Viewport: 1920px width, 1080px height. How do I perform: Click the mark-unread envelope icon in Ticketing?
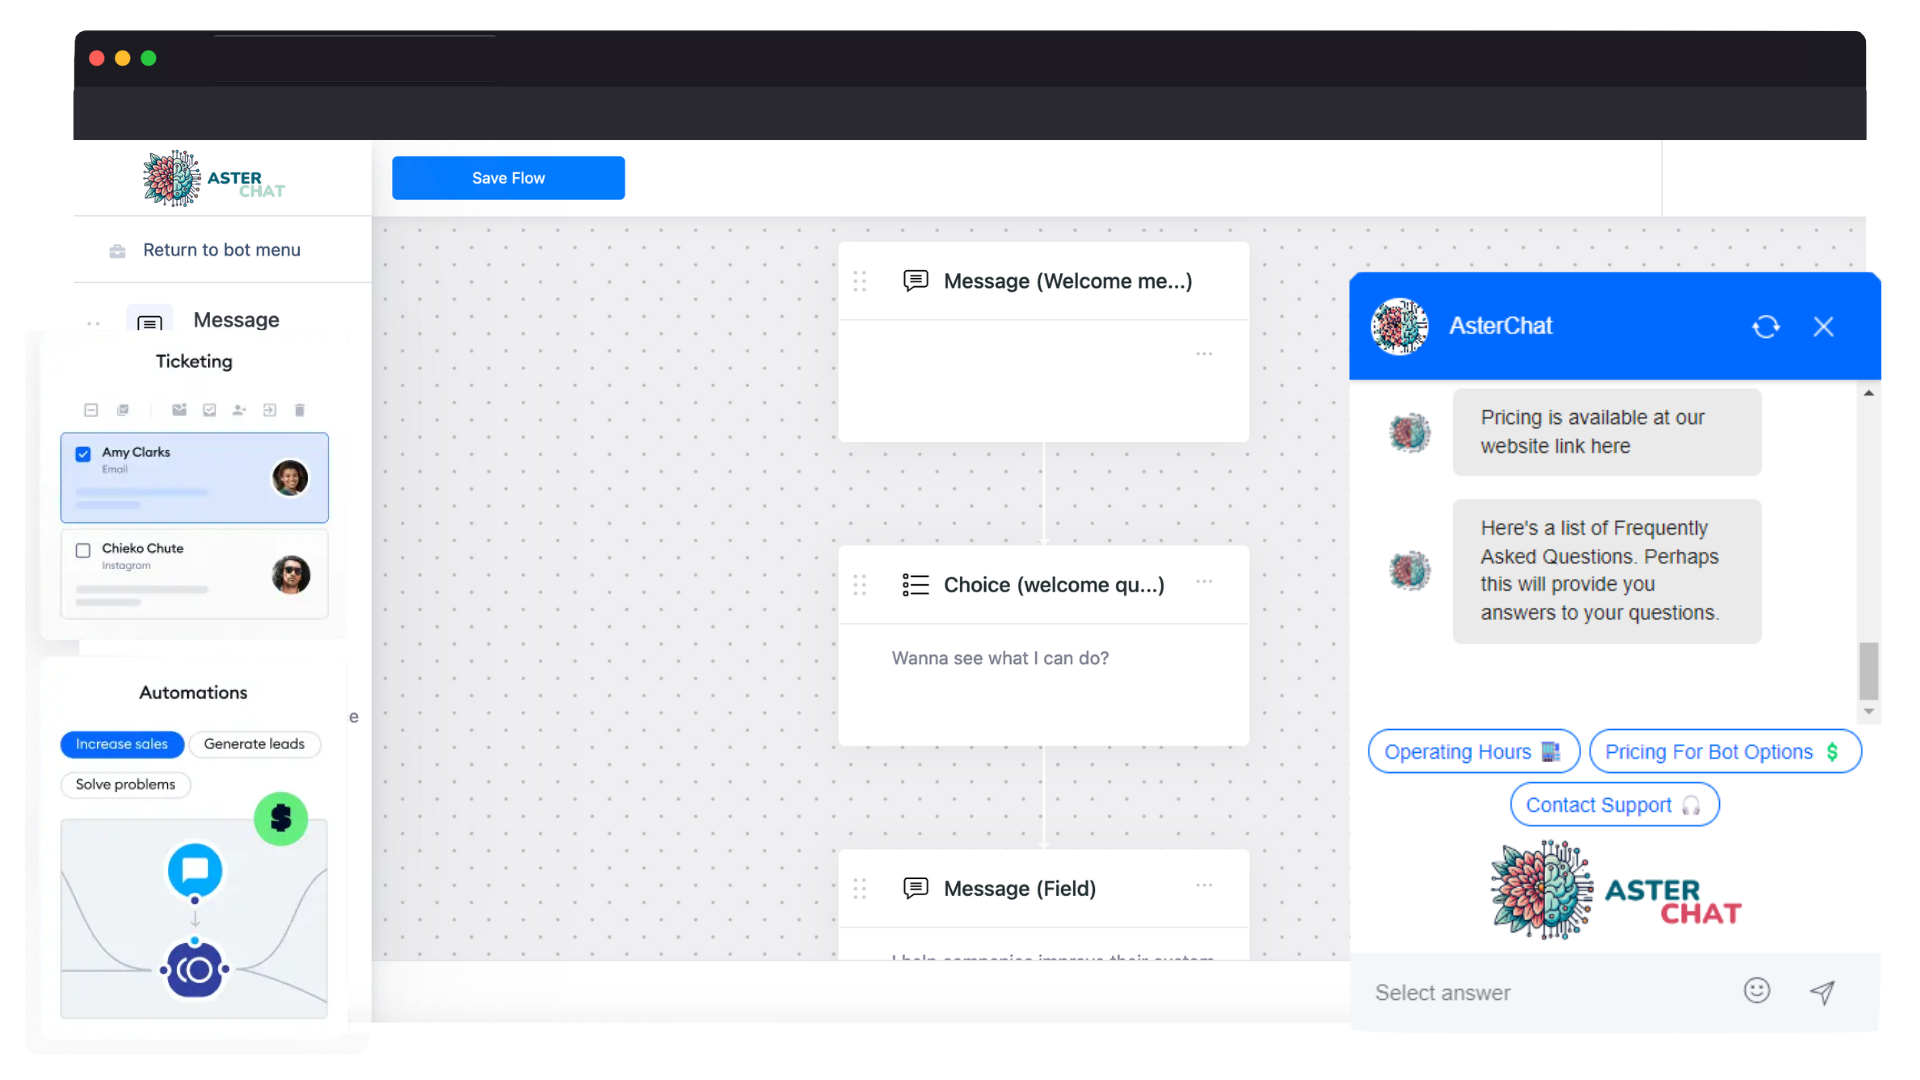coord(179,410)
